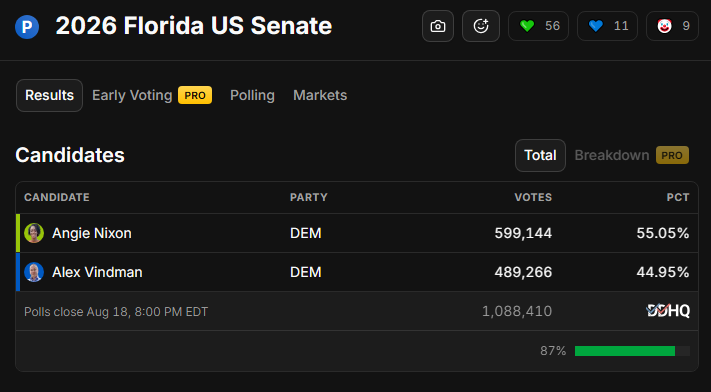
Task: Click the green 87% reporting progress bar
Action: [632, 351]
